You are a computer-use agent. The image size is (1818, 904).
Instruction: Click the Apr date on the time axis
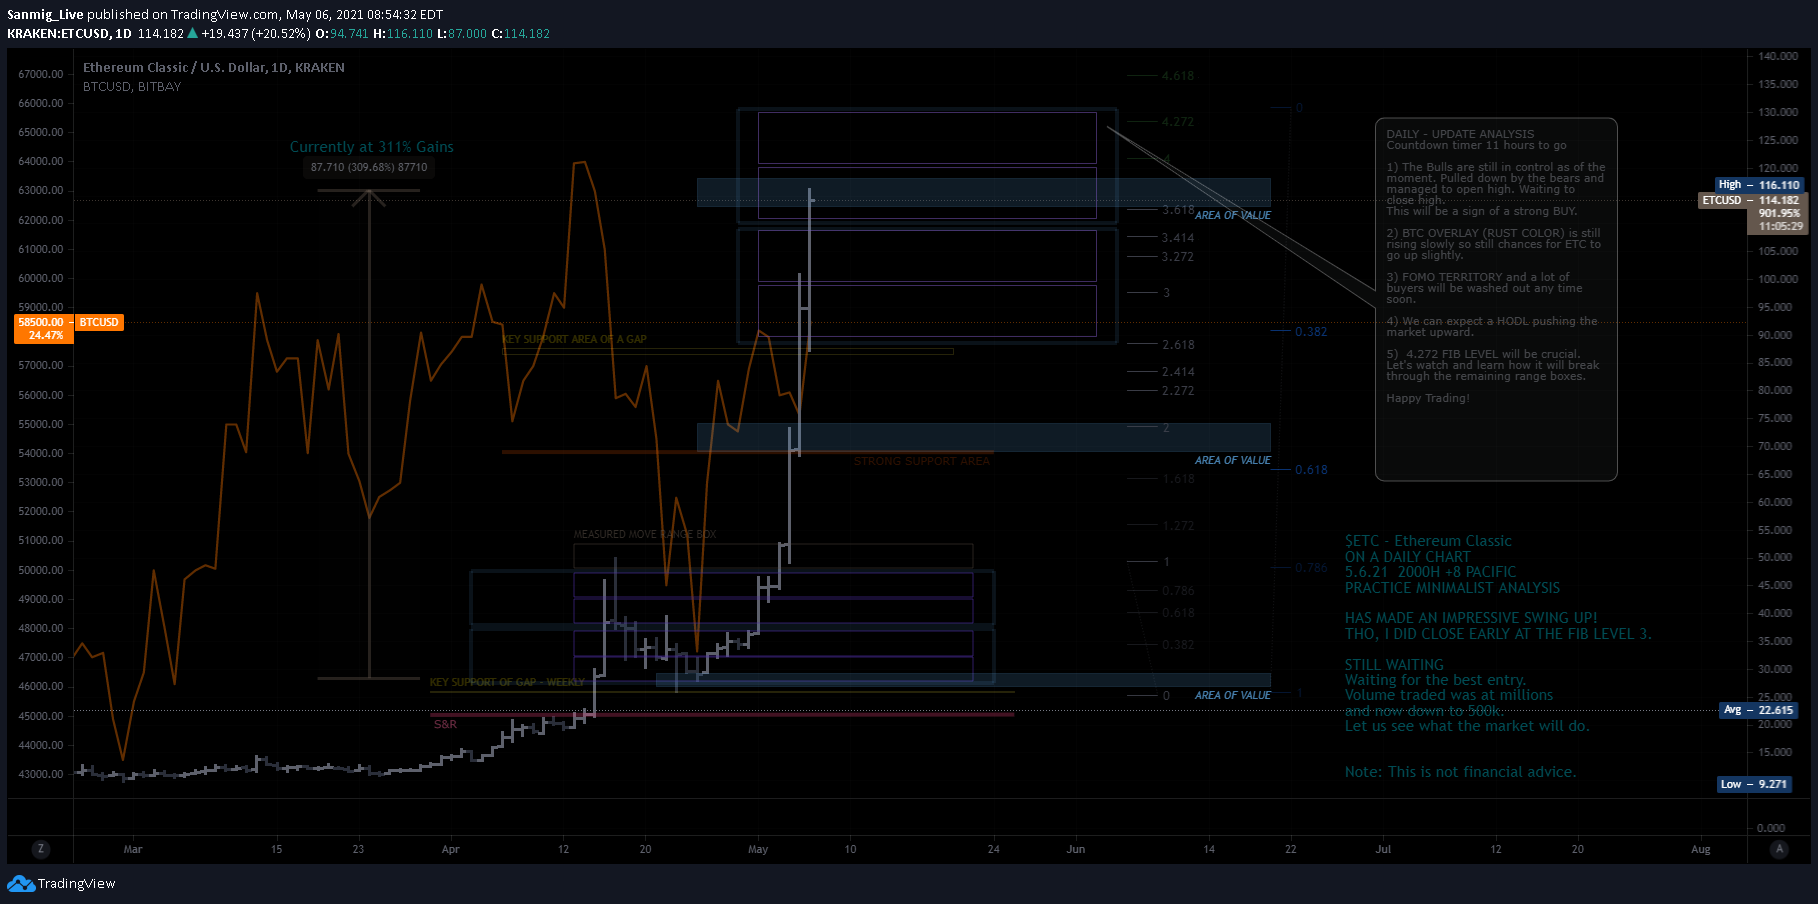[451, 849]
